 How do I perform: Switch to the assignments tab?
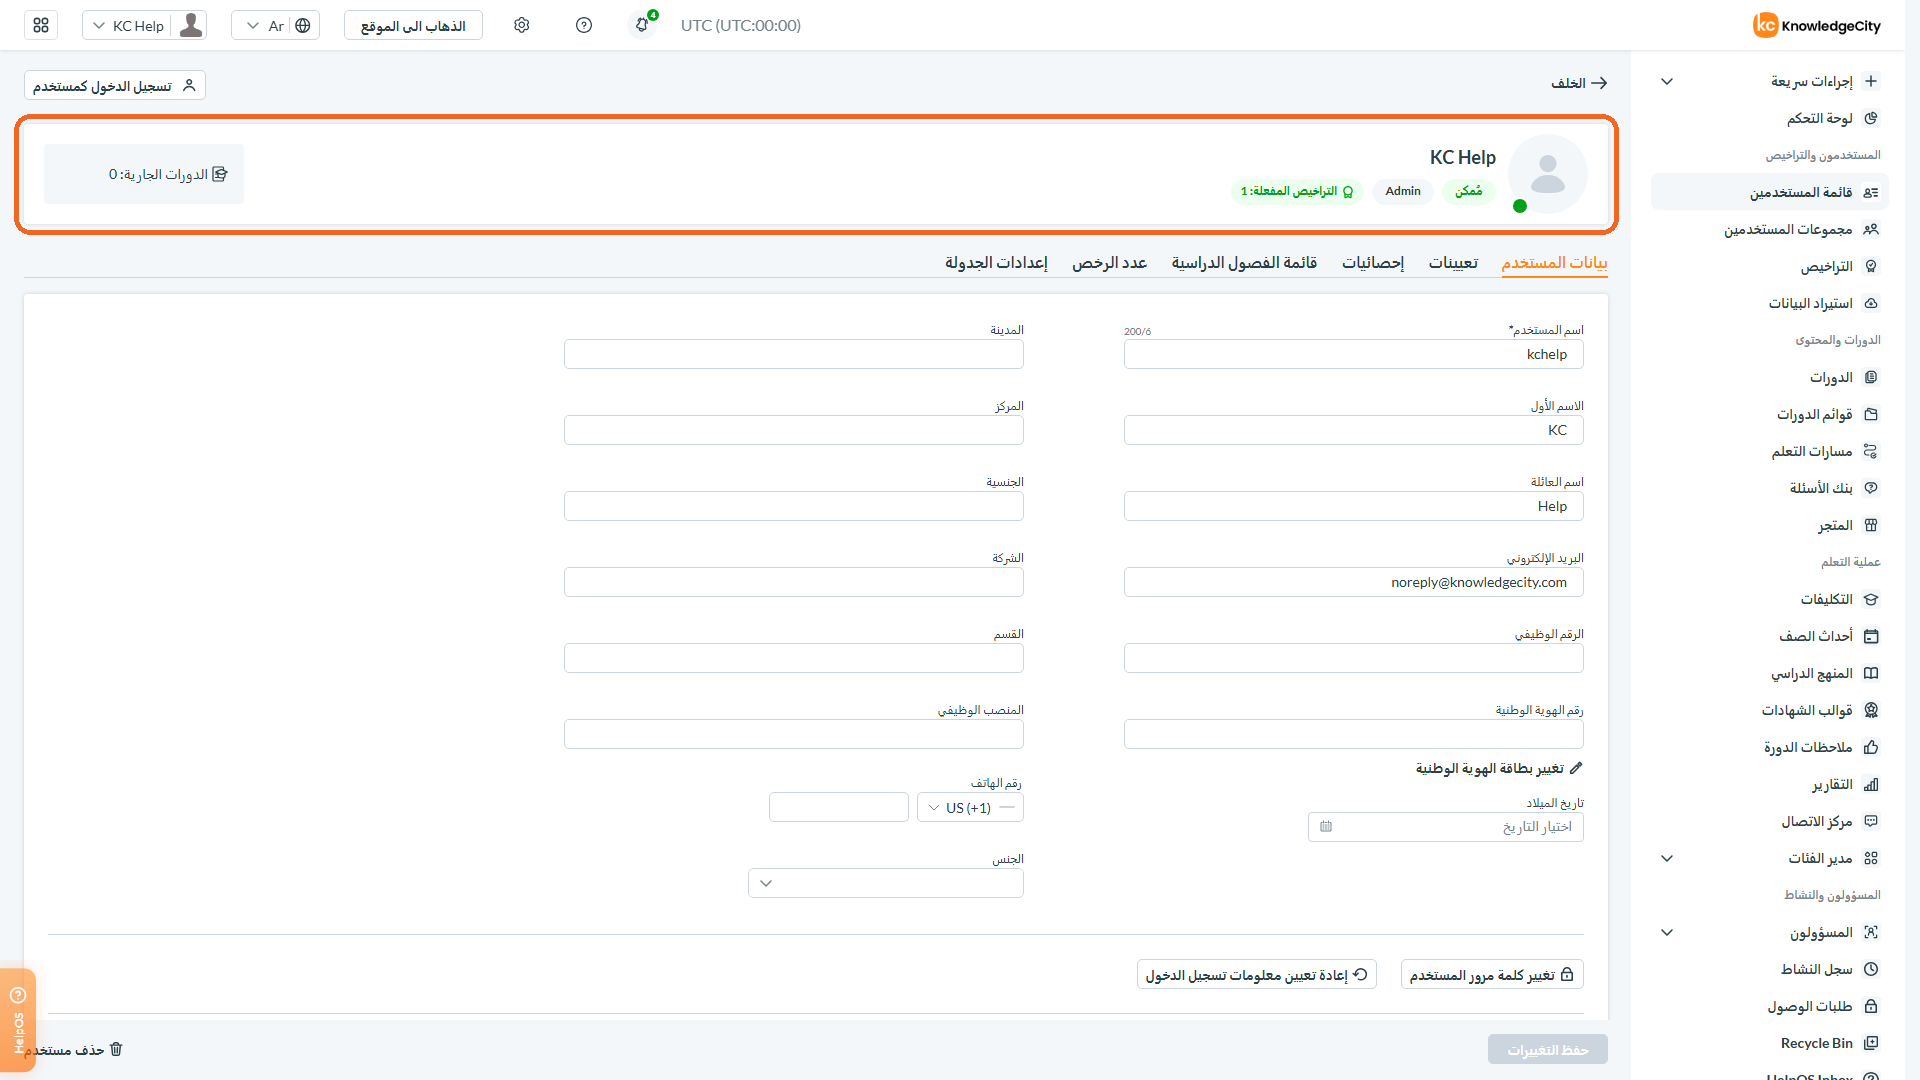click(x=1453, y=262)
